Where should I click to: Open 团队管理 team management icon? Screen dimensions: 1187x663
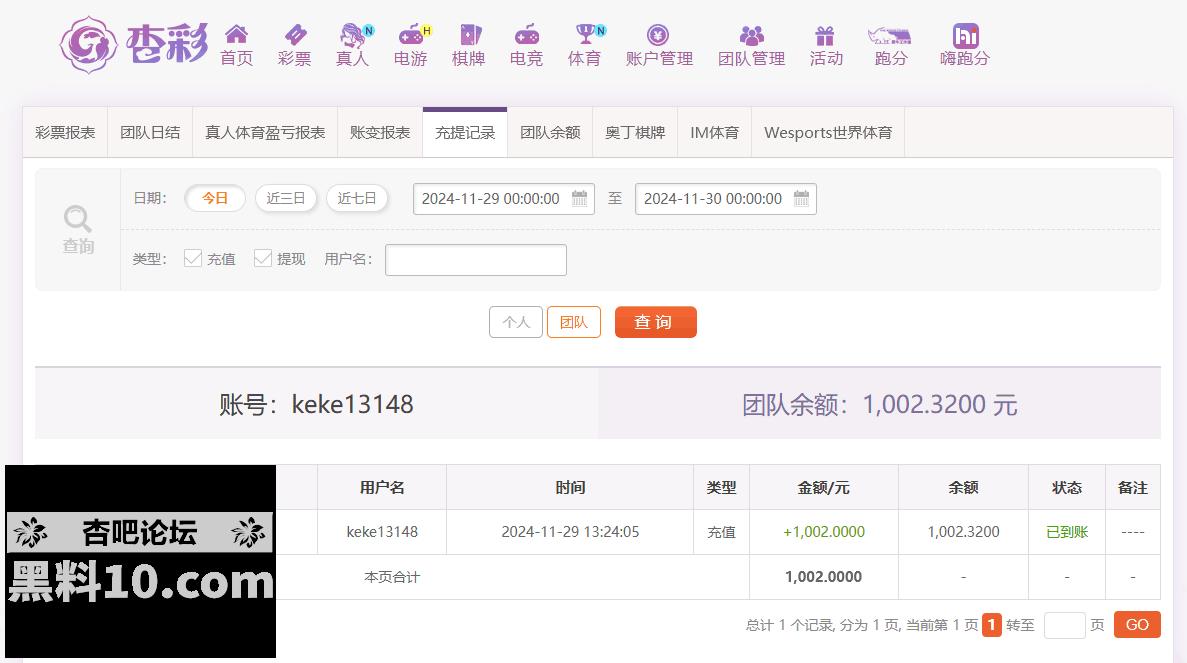751,36
